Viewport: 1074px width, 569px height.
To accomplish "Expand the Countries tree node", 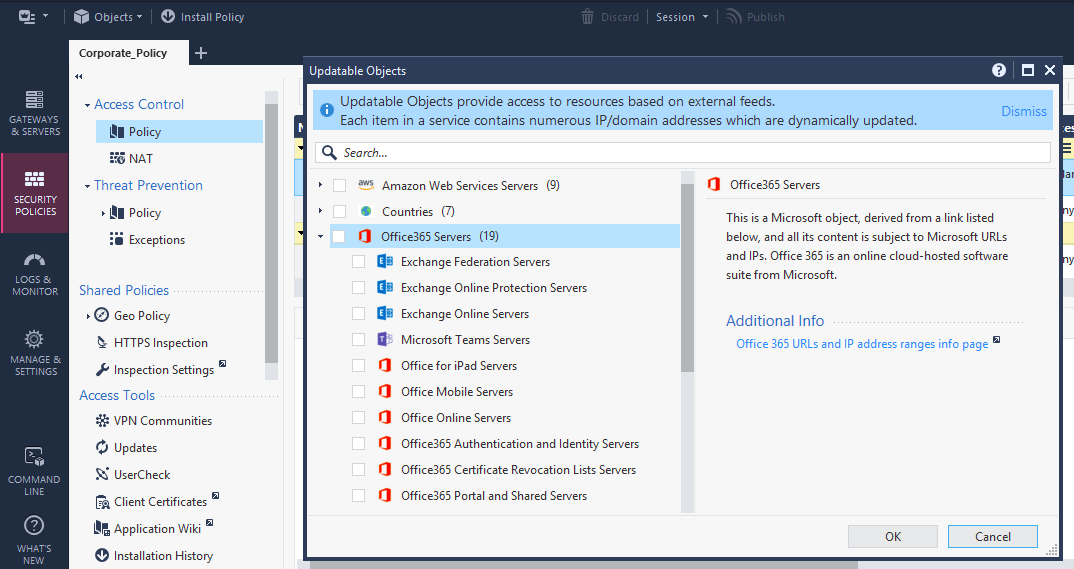I will 320,212.
